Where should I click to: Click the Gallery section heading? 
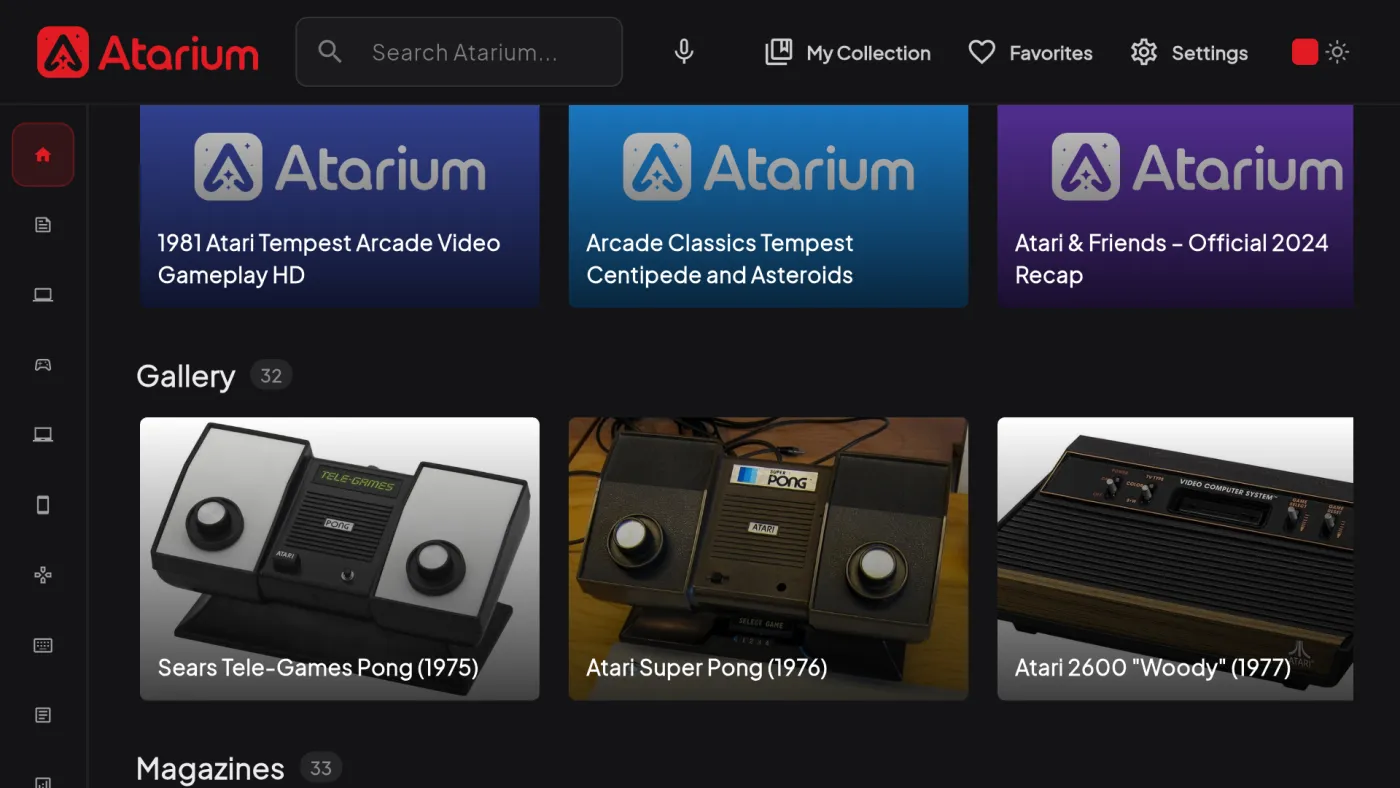(x=186, y=376)
